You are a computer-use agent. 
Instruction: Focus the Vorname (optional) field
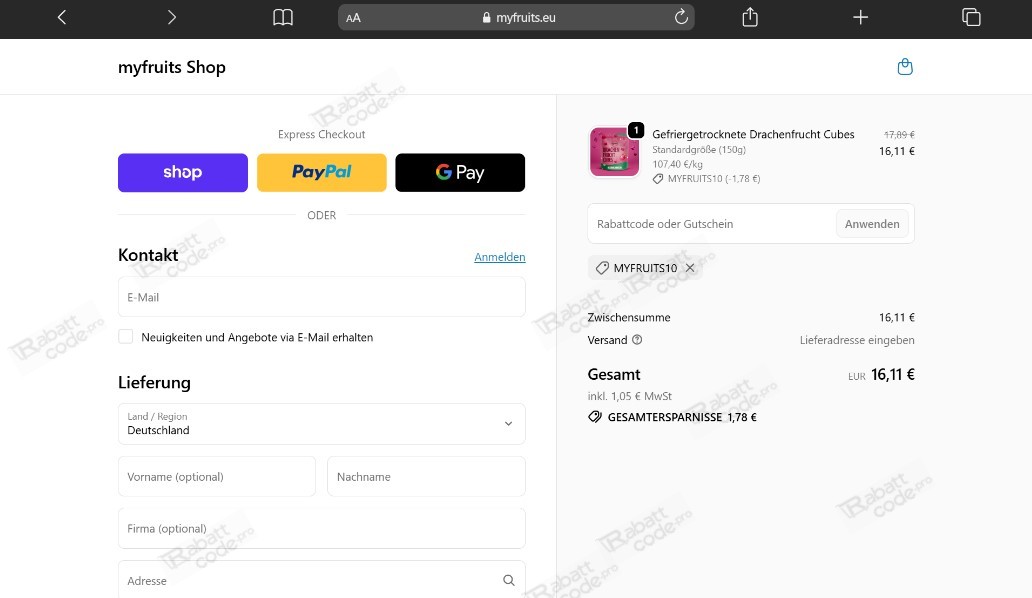click(x=217, y=476)
